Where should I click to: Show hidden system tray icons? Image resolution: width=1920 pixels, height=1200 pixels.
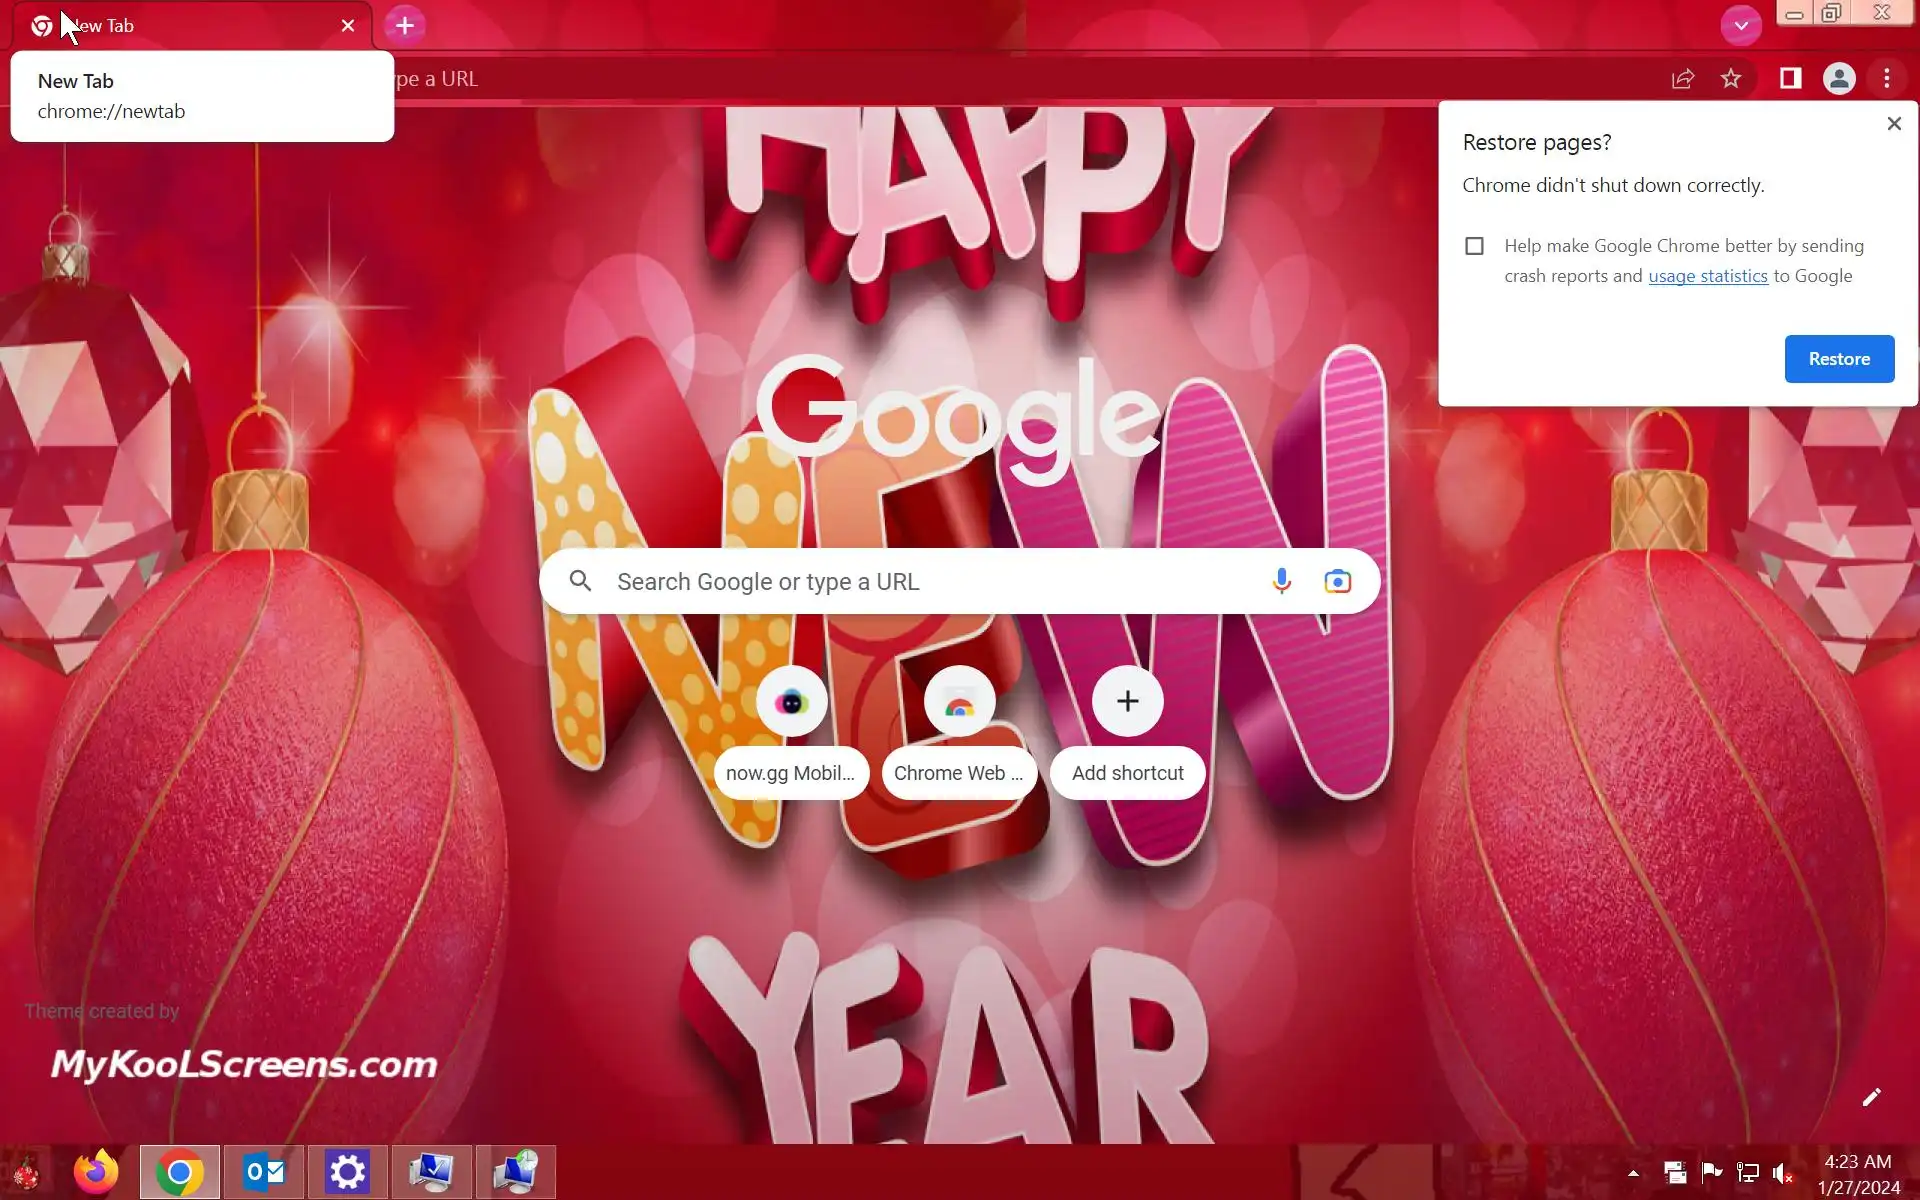1633,1173
